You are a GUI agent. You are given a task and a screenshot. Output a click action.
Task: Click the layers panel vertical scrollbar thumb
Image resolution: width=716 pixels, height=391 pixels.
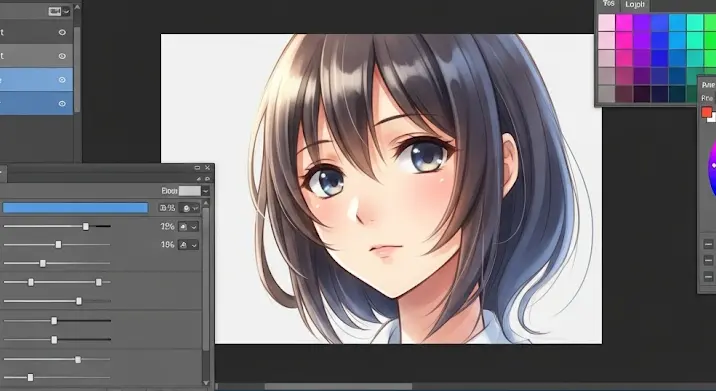pyautogui.click(x=77, y=69)
